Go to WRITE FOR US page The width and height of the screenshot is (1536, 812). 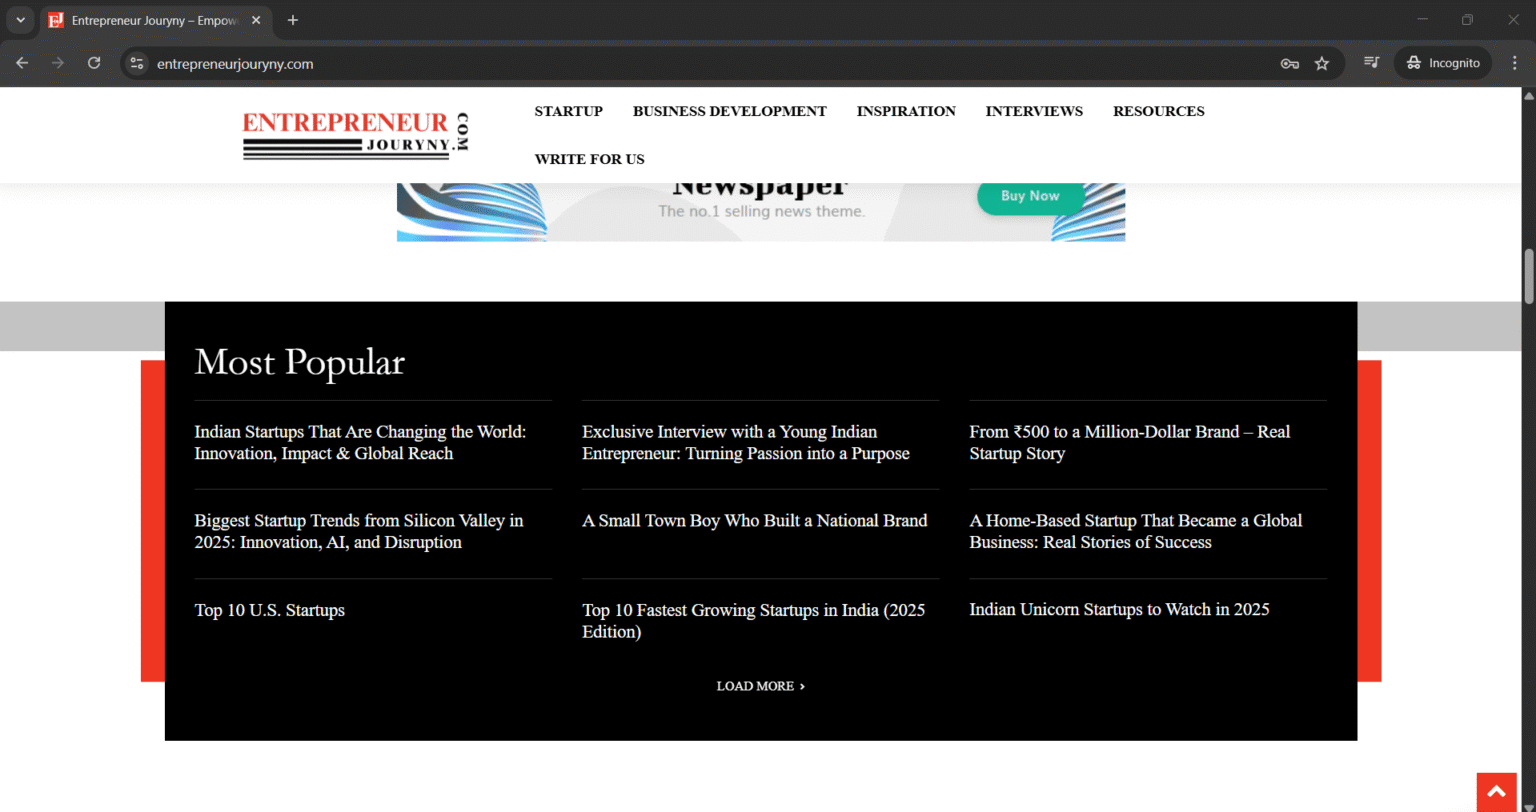tap(589, 159)
